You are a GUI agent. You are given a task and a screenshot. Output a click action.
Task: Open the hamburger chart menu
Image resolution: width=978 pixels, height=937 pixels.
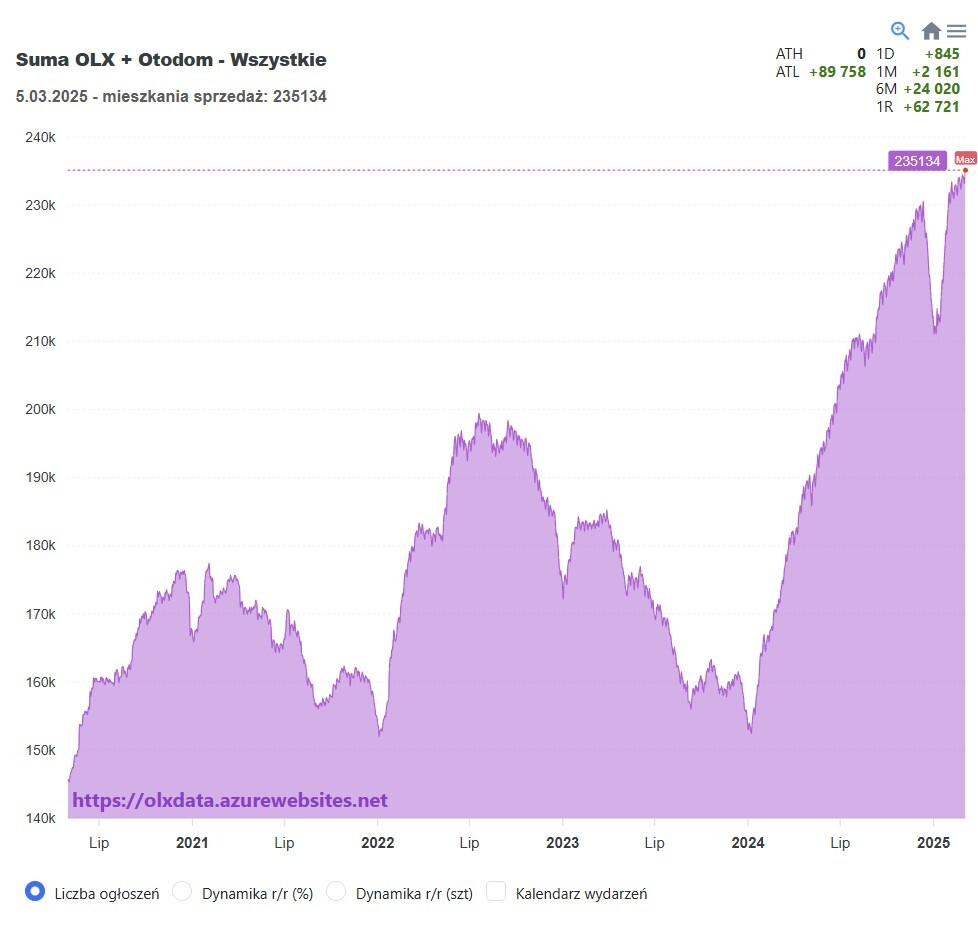click(957, 31)
